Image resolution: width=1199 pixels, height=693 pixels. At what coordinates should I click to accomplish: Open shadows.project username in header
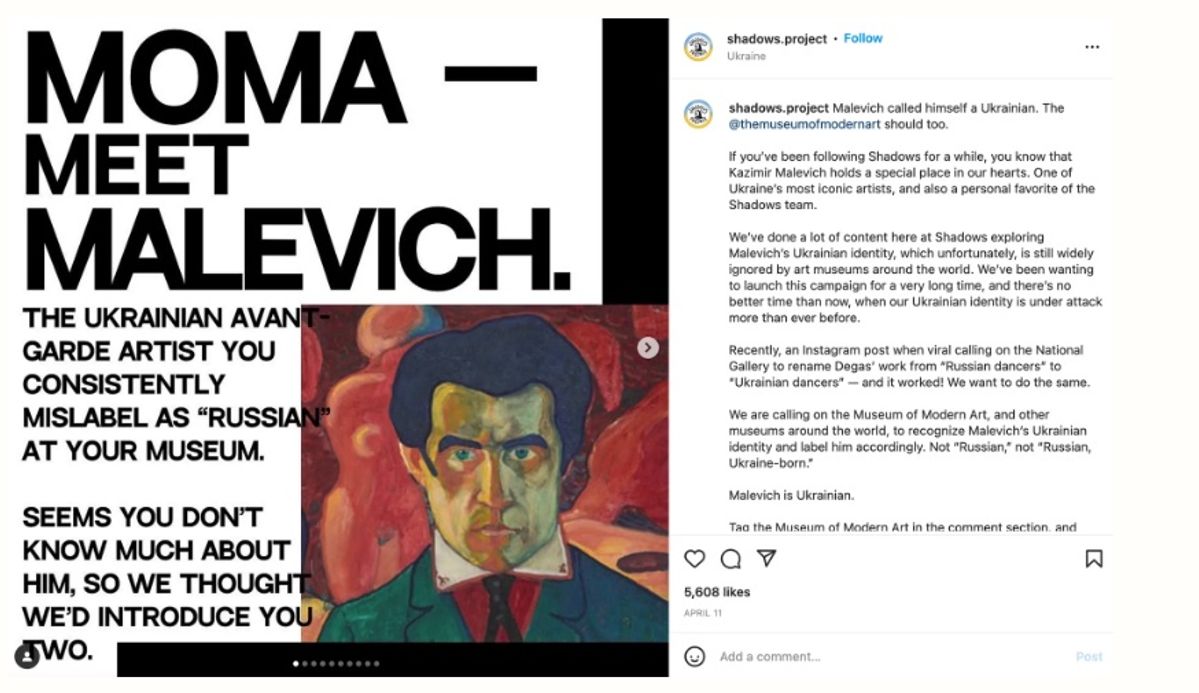point(777,38)
